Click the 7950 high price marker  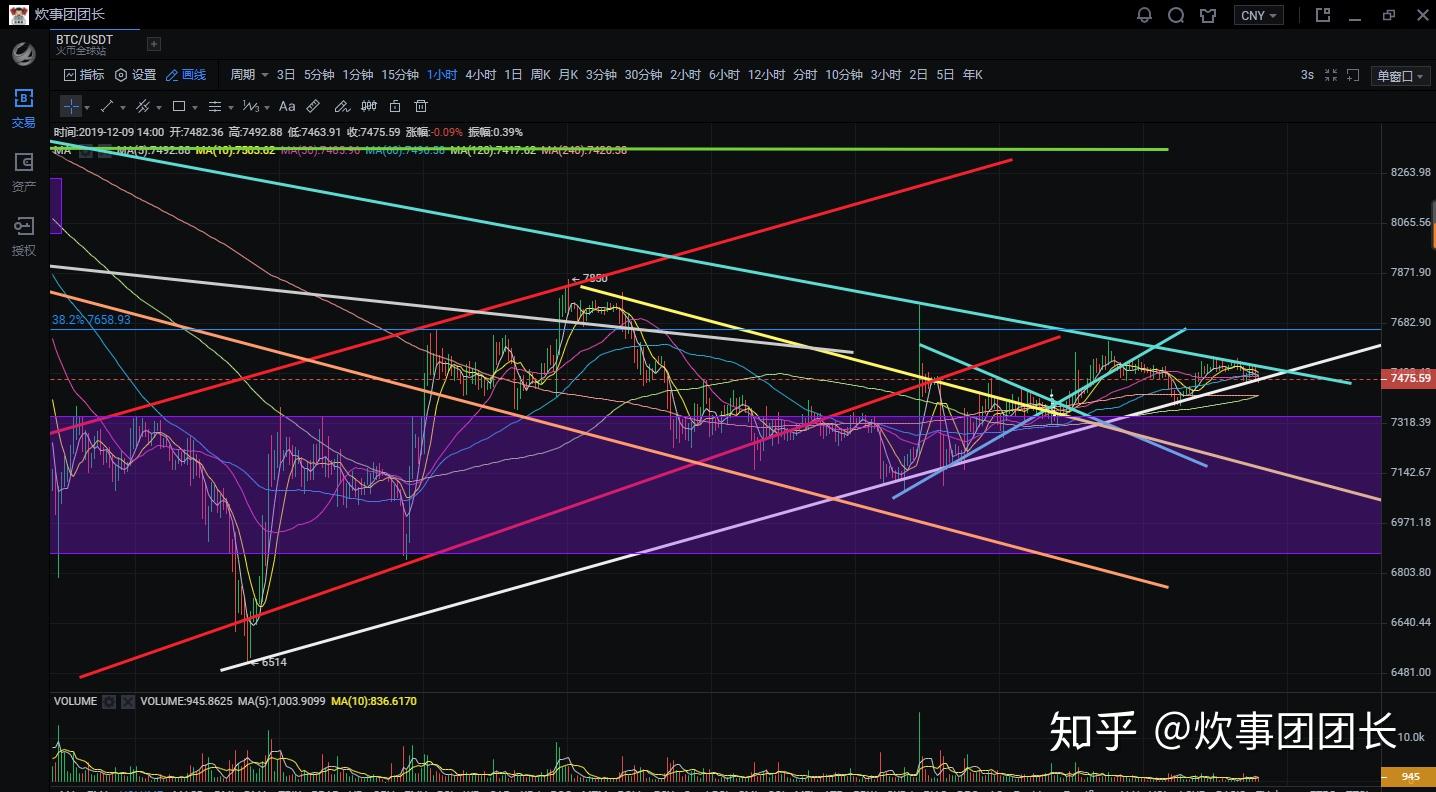[x=590, y=278]
